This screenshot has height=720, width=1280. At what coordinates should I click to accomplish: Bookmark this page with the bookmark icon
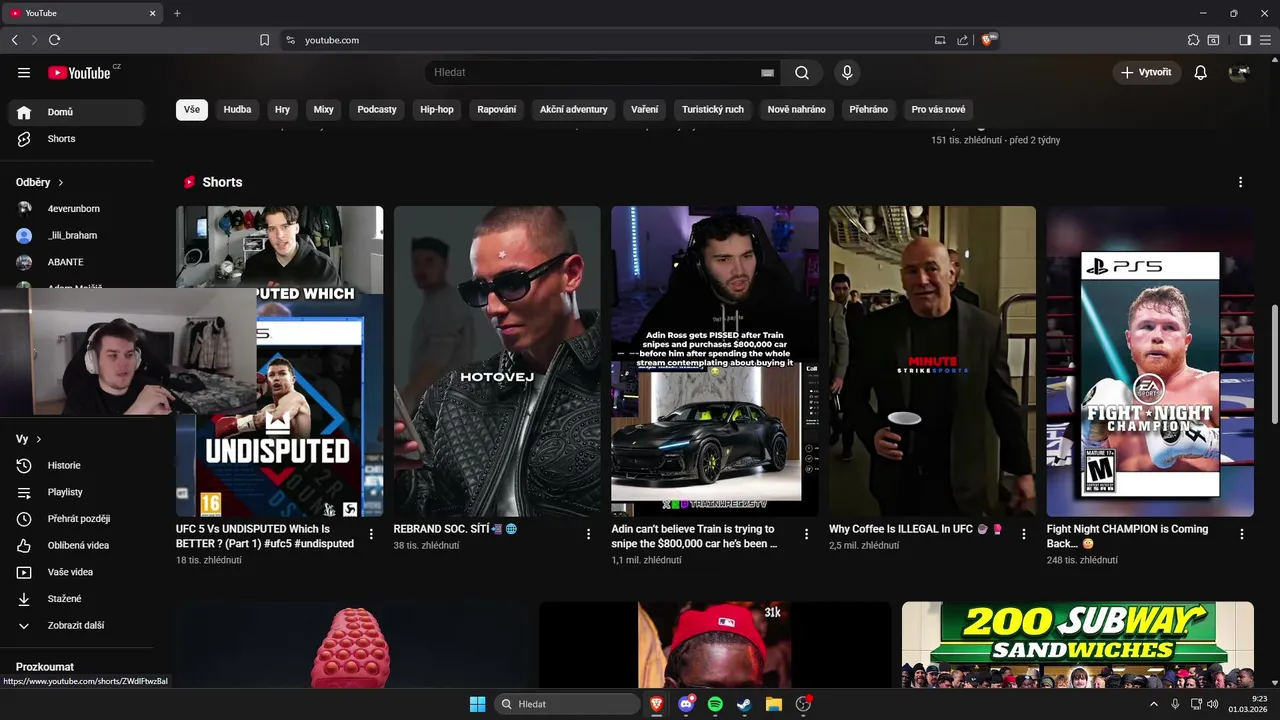point(264,40)
